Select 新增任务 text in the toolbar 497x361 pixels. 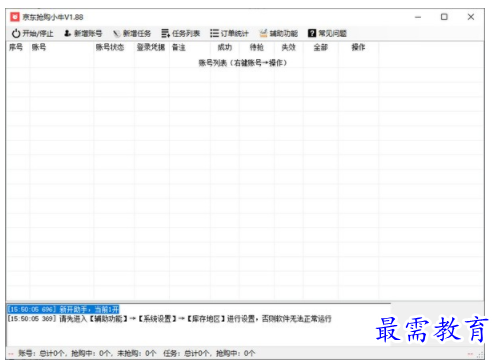pos(137,33)
